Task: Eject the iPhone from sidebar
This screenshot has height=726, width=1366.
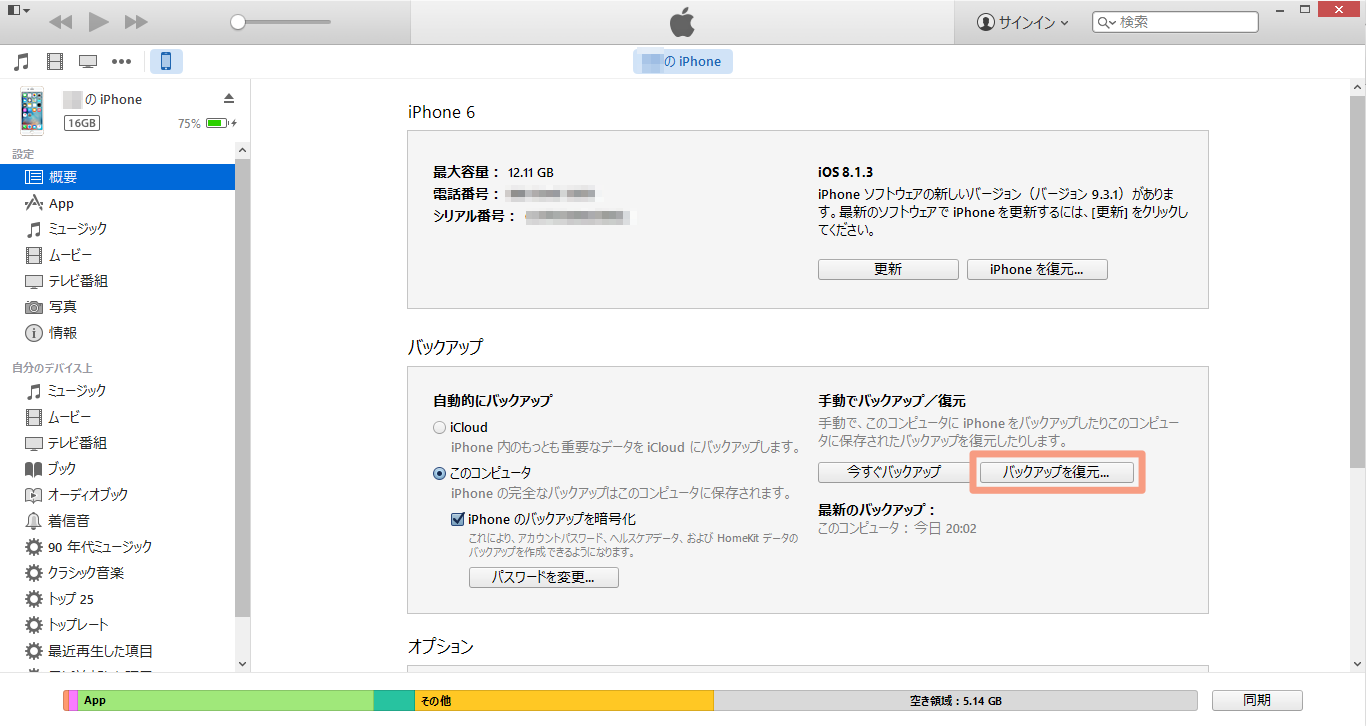Action: [228, 98]
